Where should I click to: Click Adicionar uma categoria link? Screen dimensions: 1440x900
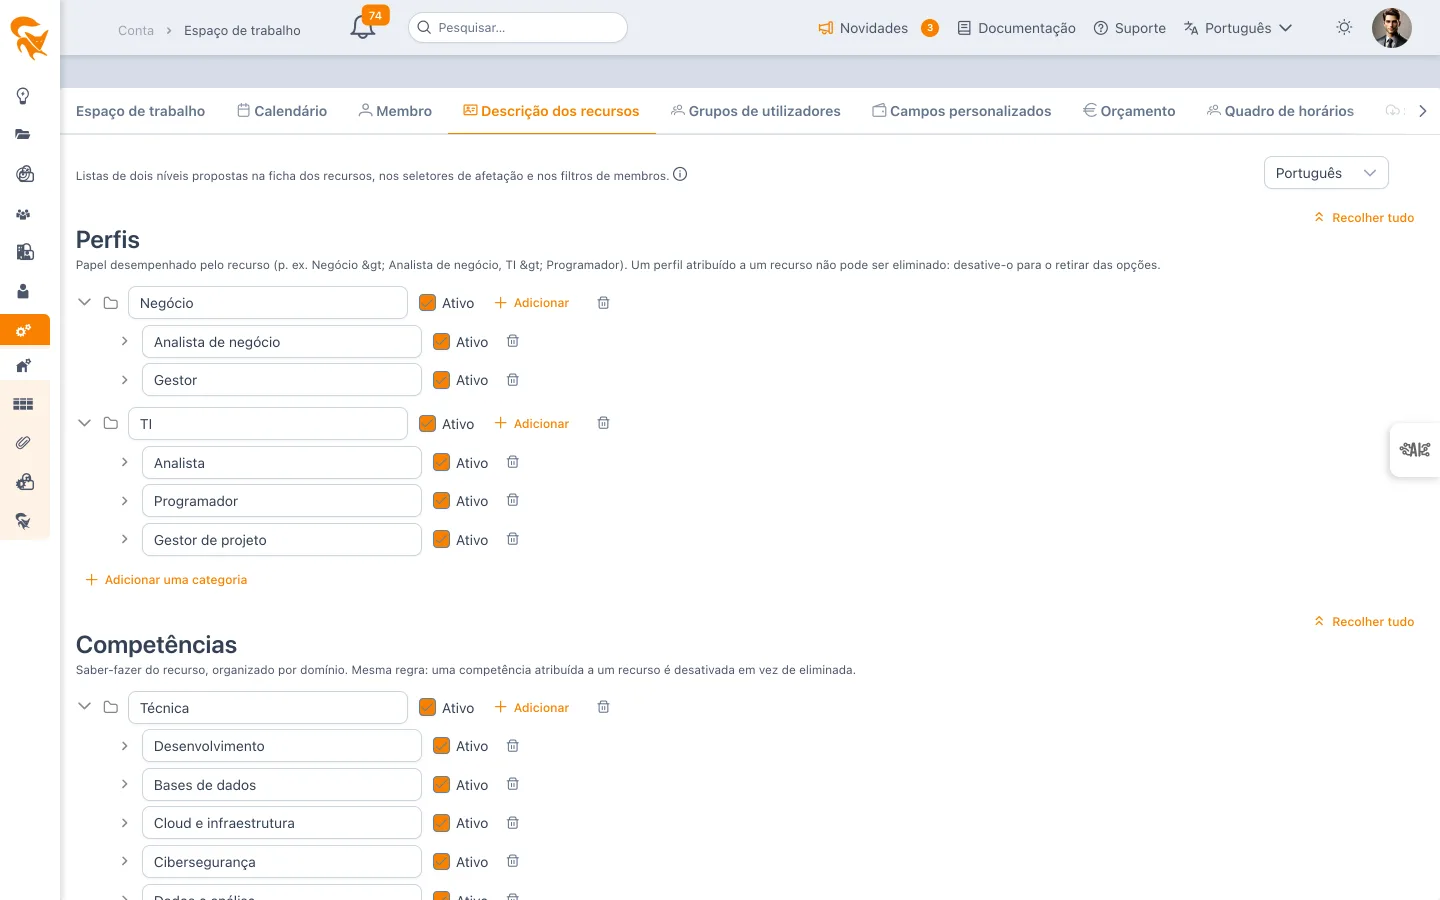[166, 580]
